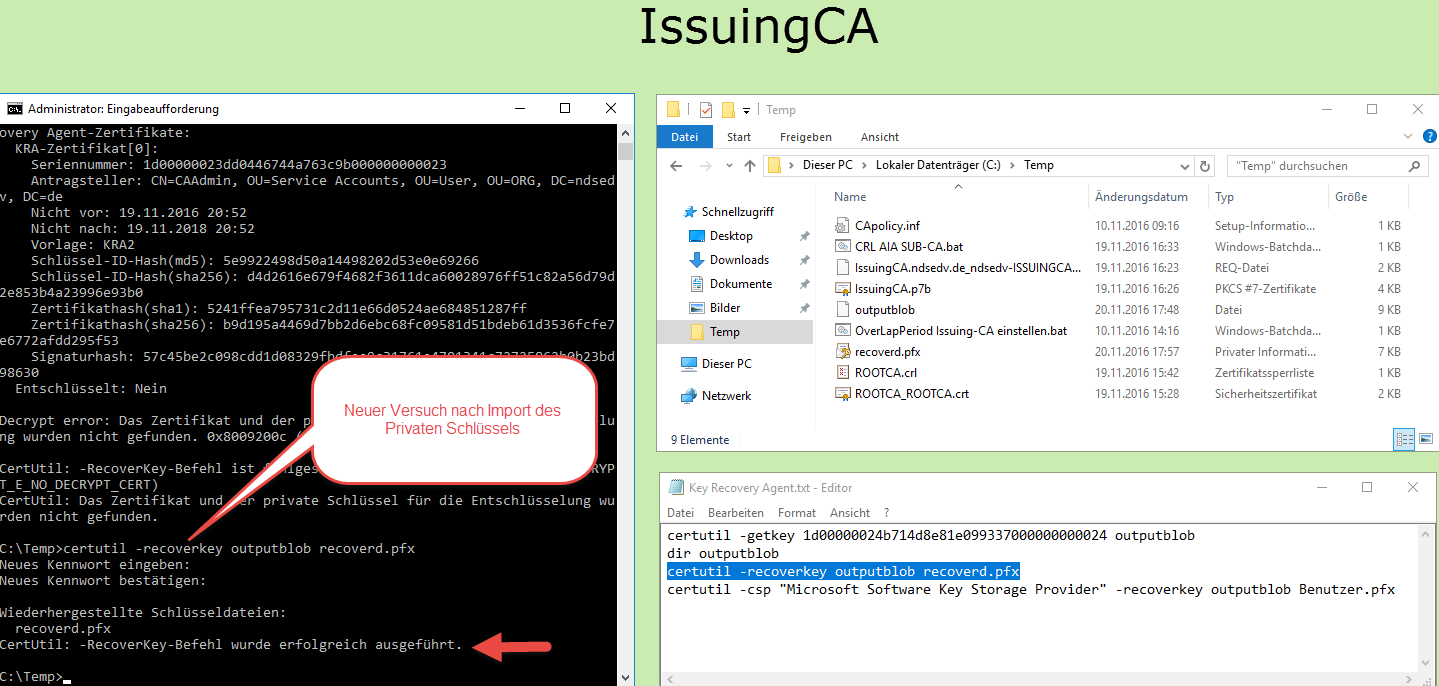
Task: Open recent locations dropdown arrow
Action: click(x=729, y=166)
